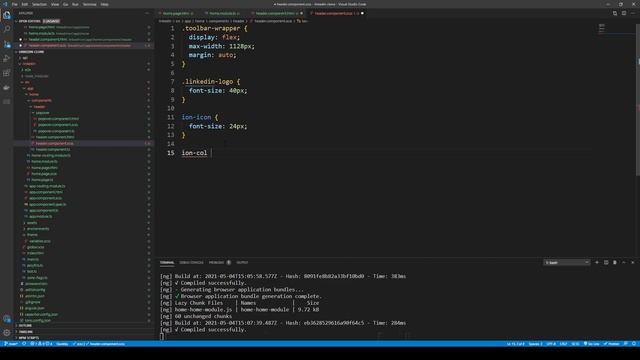Screen dimensions: 640x360
Task: Expand the environments folder in explorer
Action: 37,229
